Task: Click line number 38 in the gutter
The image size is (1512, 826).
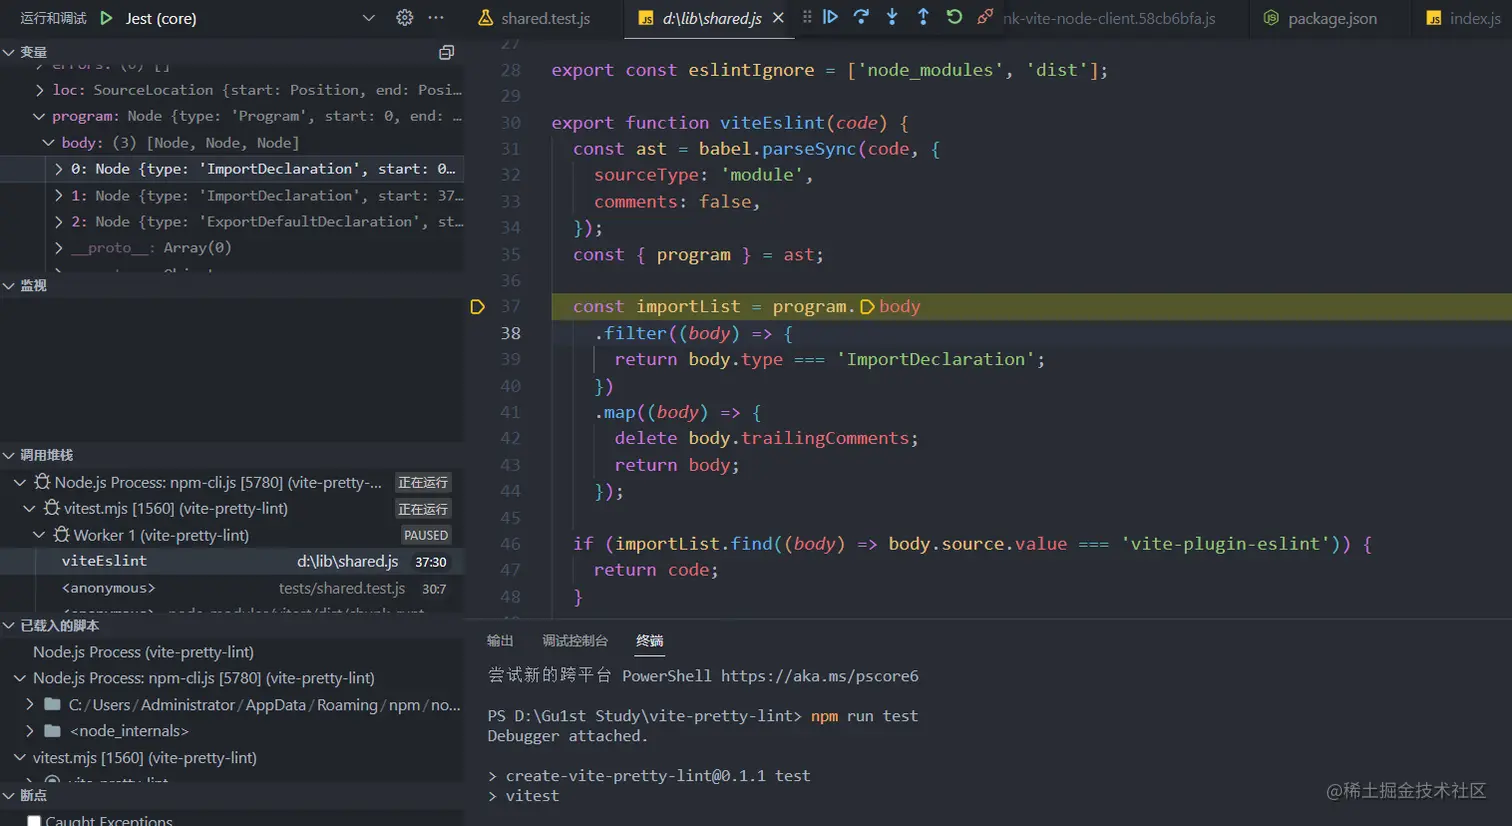Action: pos(511,333)
